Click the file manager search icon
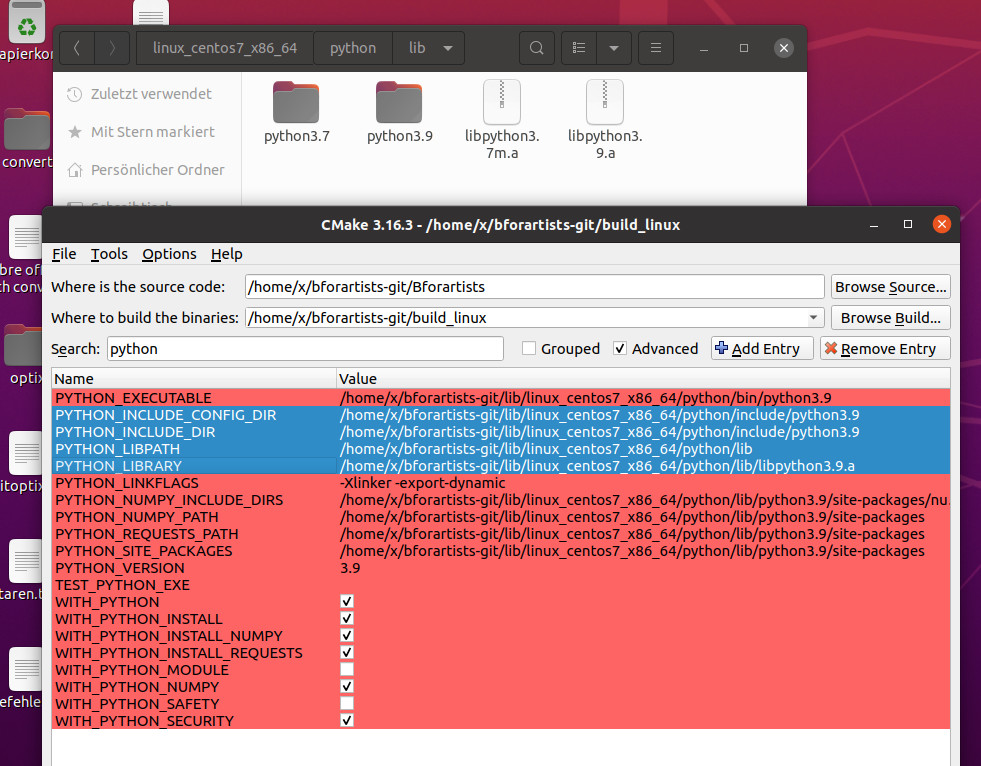The width and height of the screenshot is (981, 766). [x=537, y=48]
